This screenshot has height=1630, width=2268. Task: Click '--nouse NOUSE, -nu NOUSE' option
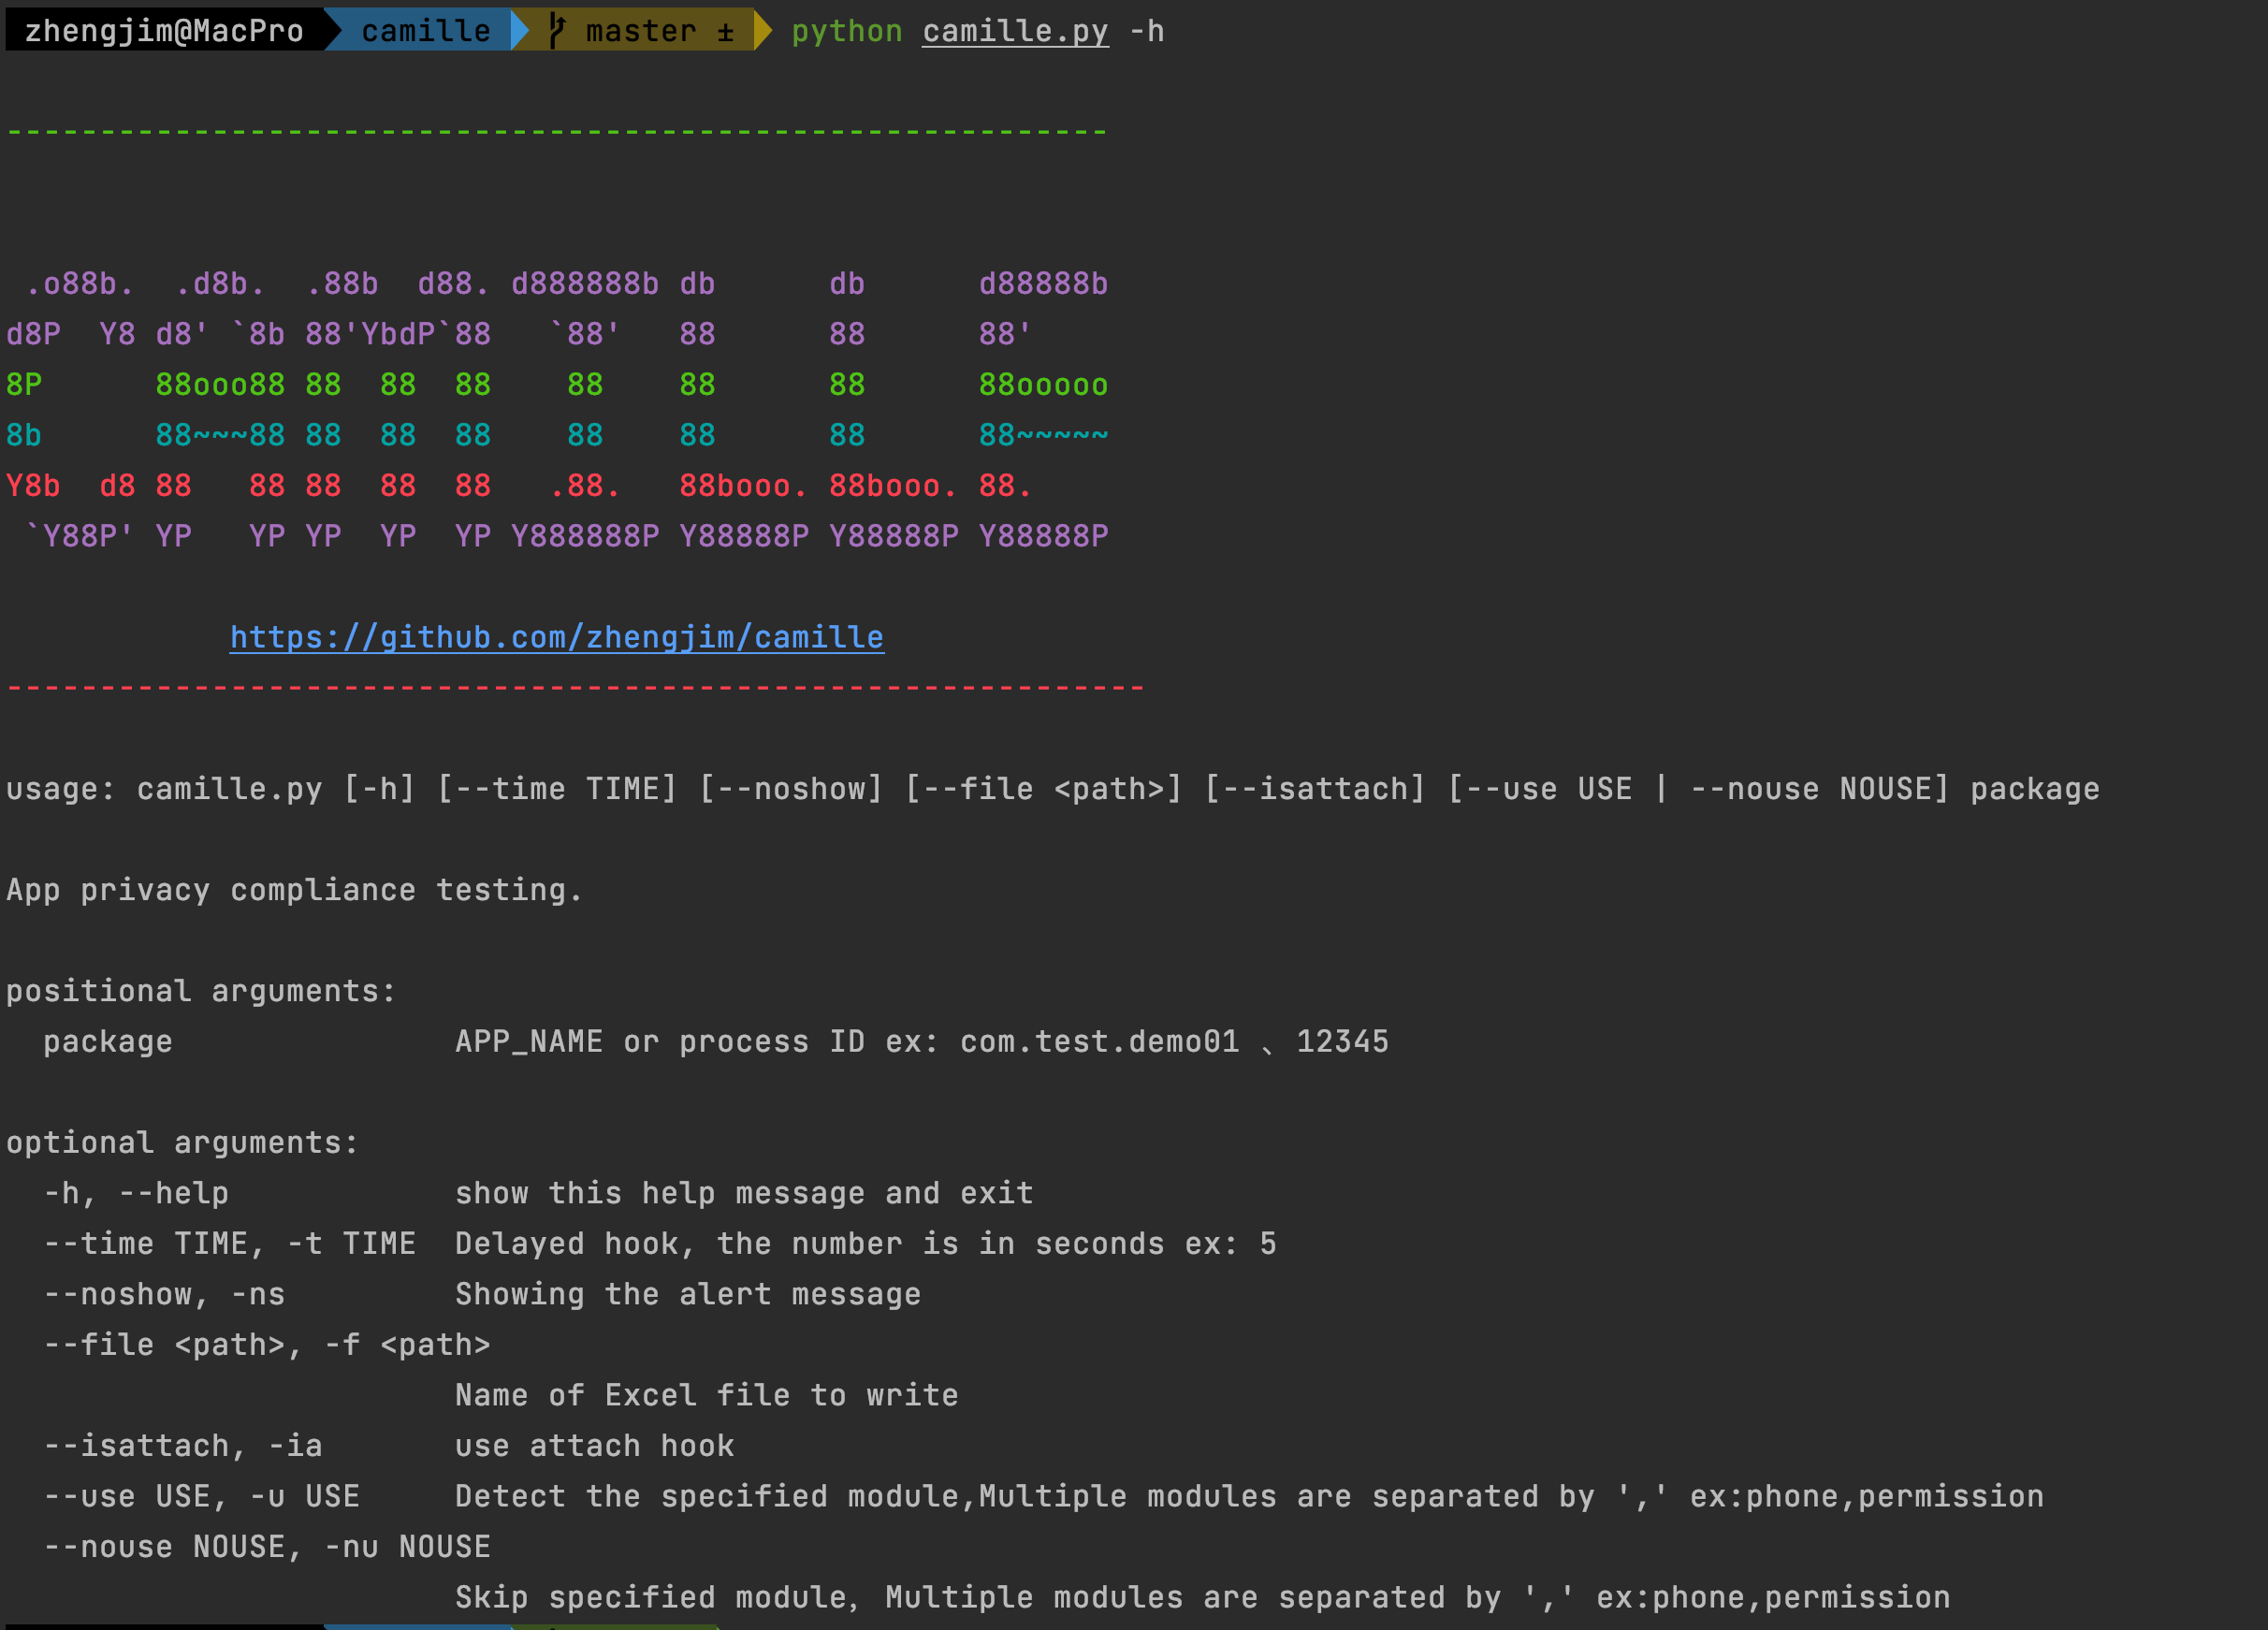(266, 1547)
